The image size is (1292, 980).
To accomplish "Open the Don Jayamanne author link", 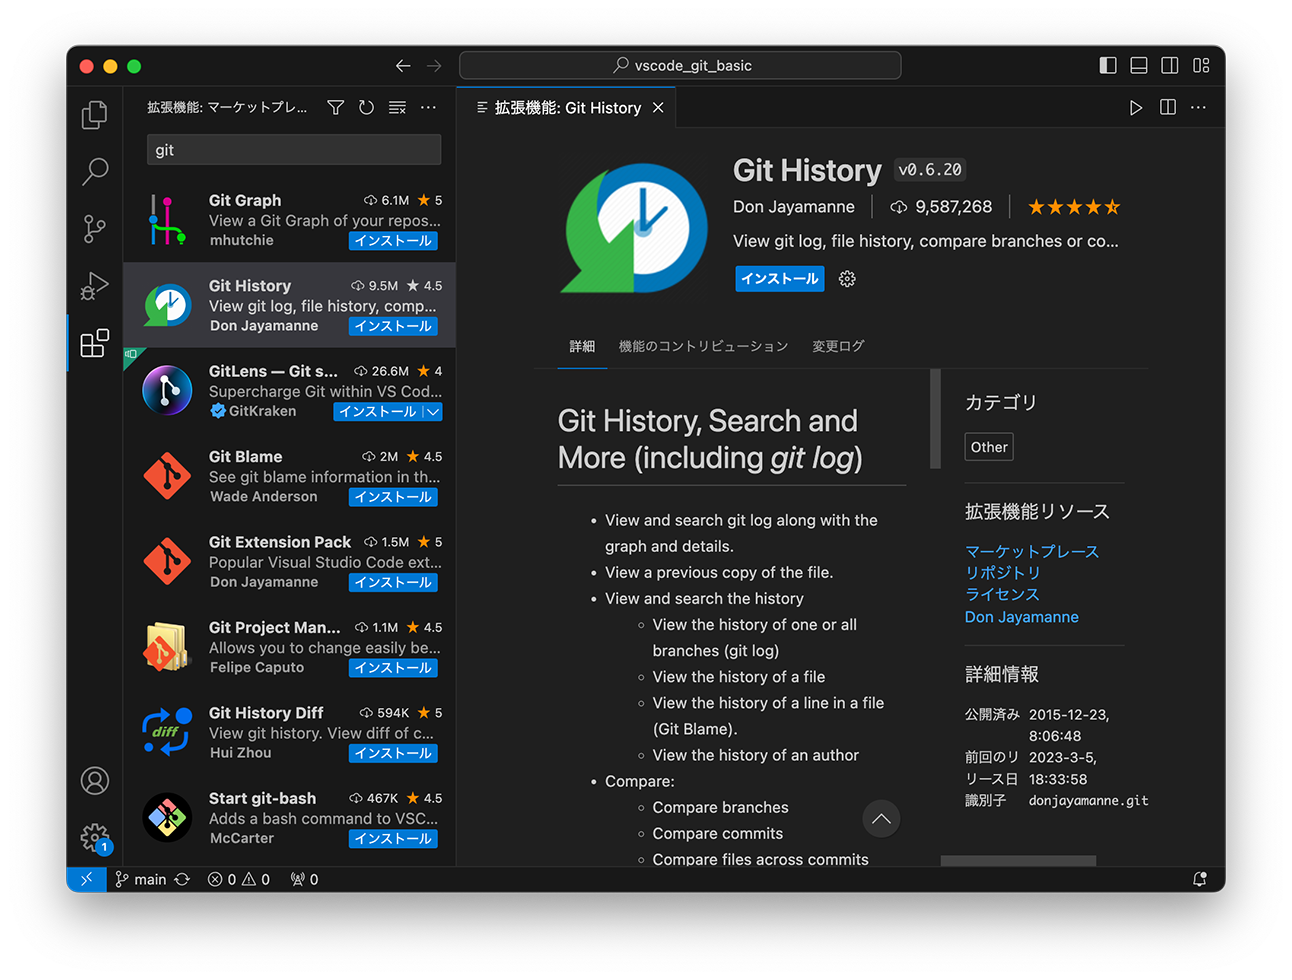I will coord(1021,617).
